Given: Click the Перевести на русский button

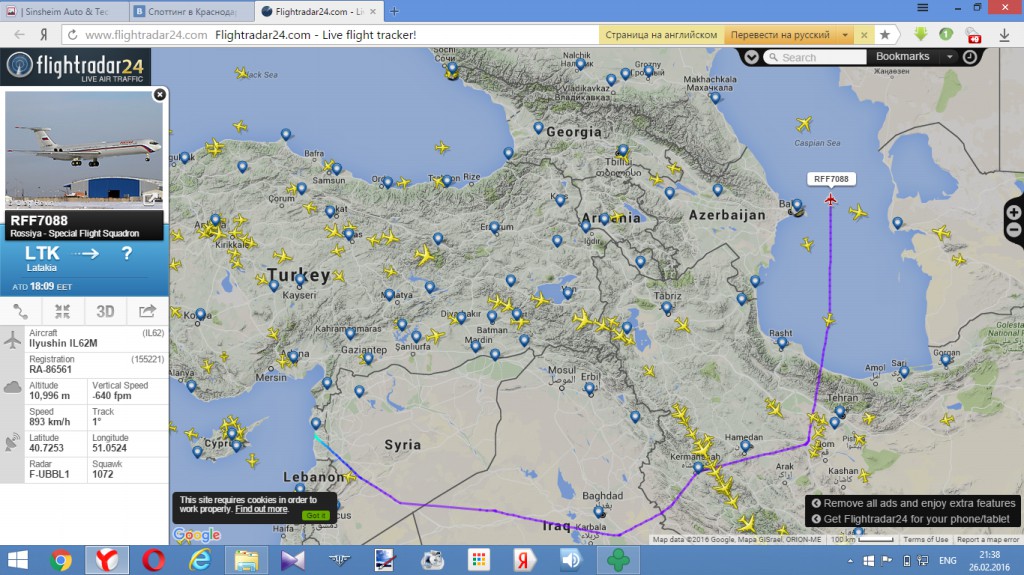Looking at the screenshot, I should pyautogui.click(x=780, y=35).
